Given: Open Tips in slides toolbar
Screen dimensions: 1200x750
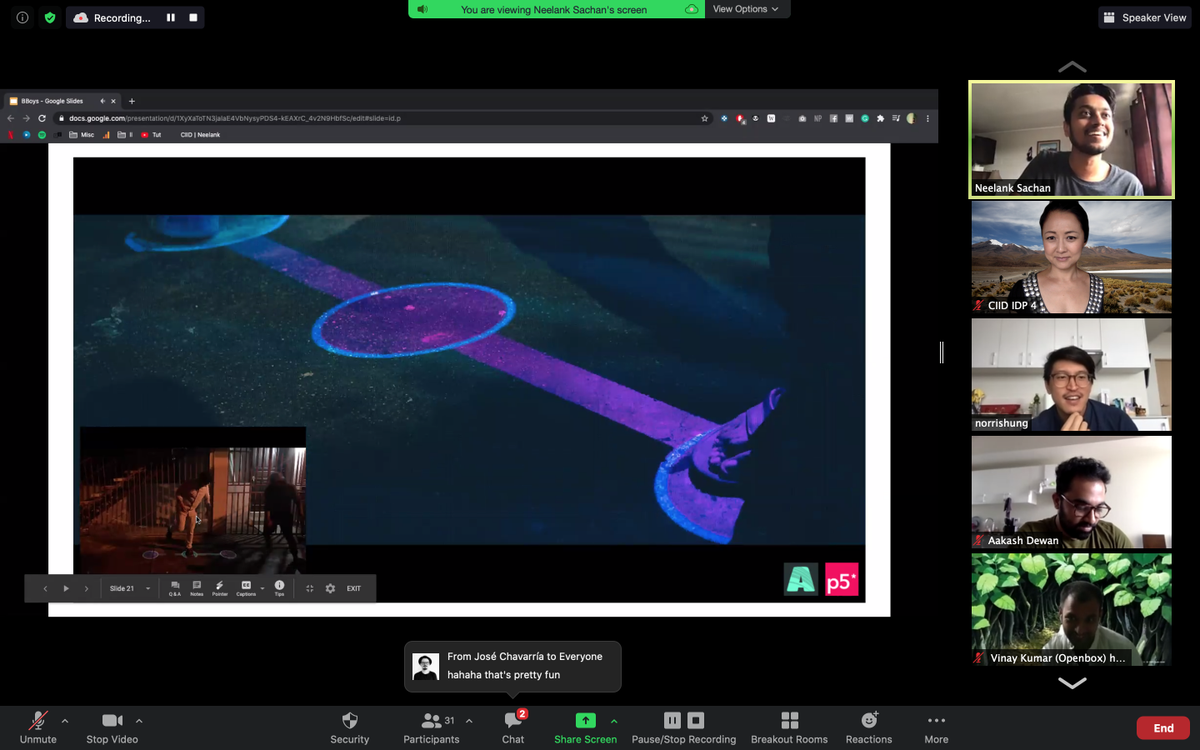Looking at the screenshot, I should click(279, 588).
